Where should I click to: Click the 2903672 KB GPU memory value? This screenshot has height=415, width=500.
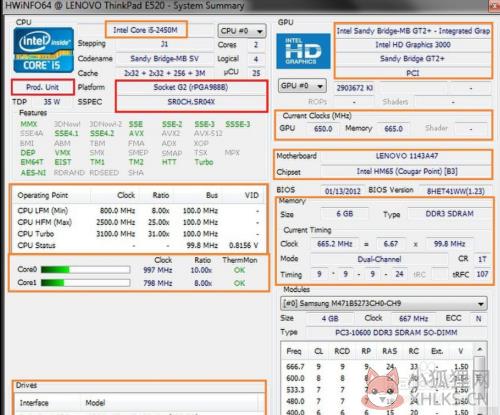pos(355,88)
